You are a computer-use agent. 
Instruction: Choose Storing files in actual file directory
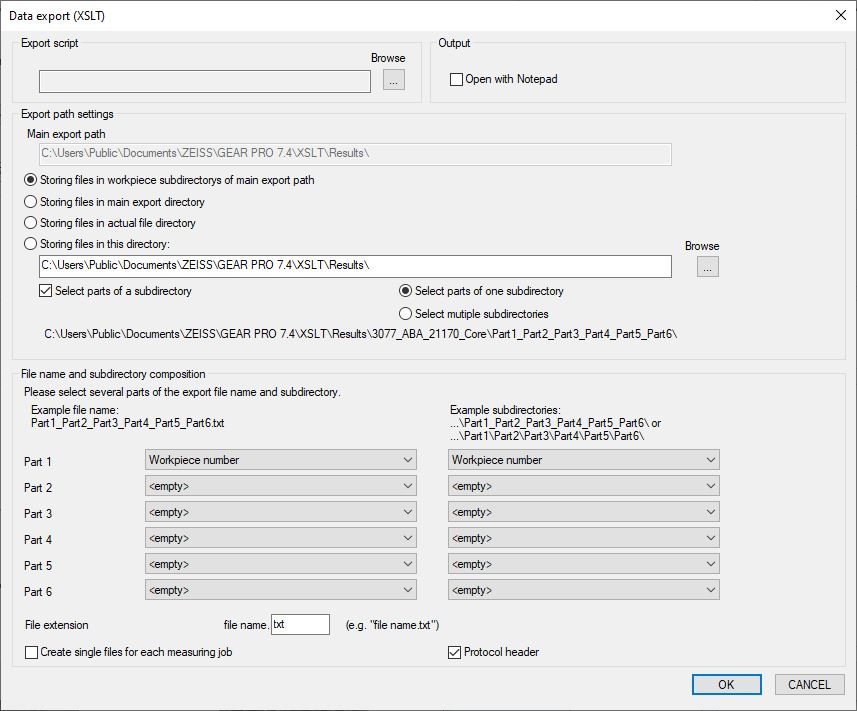[31, 223]
